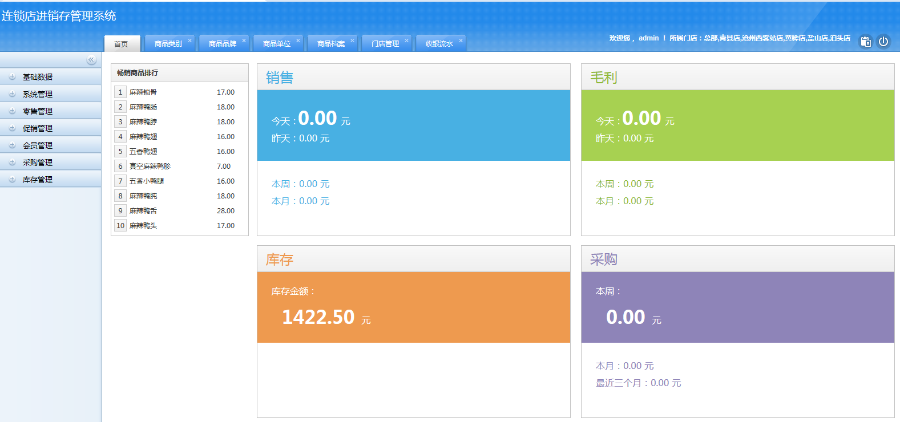This screenshot has width=900, height=422.
Task: Click 最近三个月 purchase figure
Action: [x=638, y=383]
